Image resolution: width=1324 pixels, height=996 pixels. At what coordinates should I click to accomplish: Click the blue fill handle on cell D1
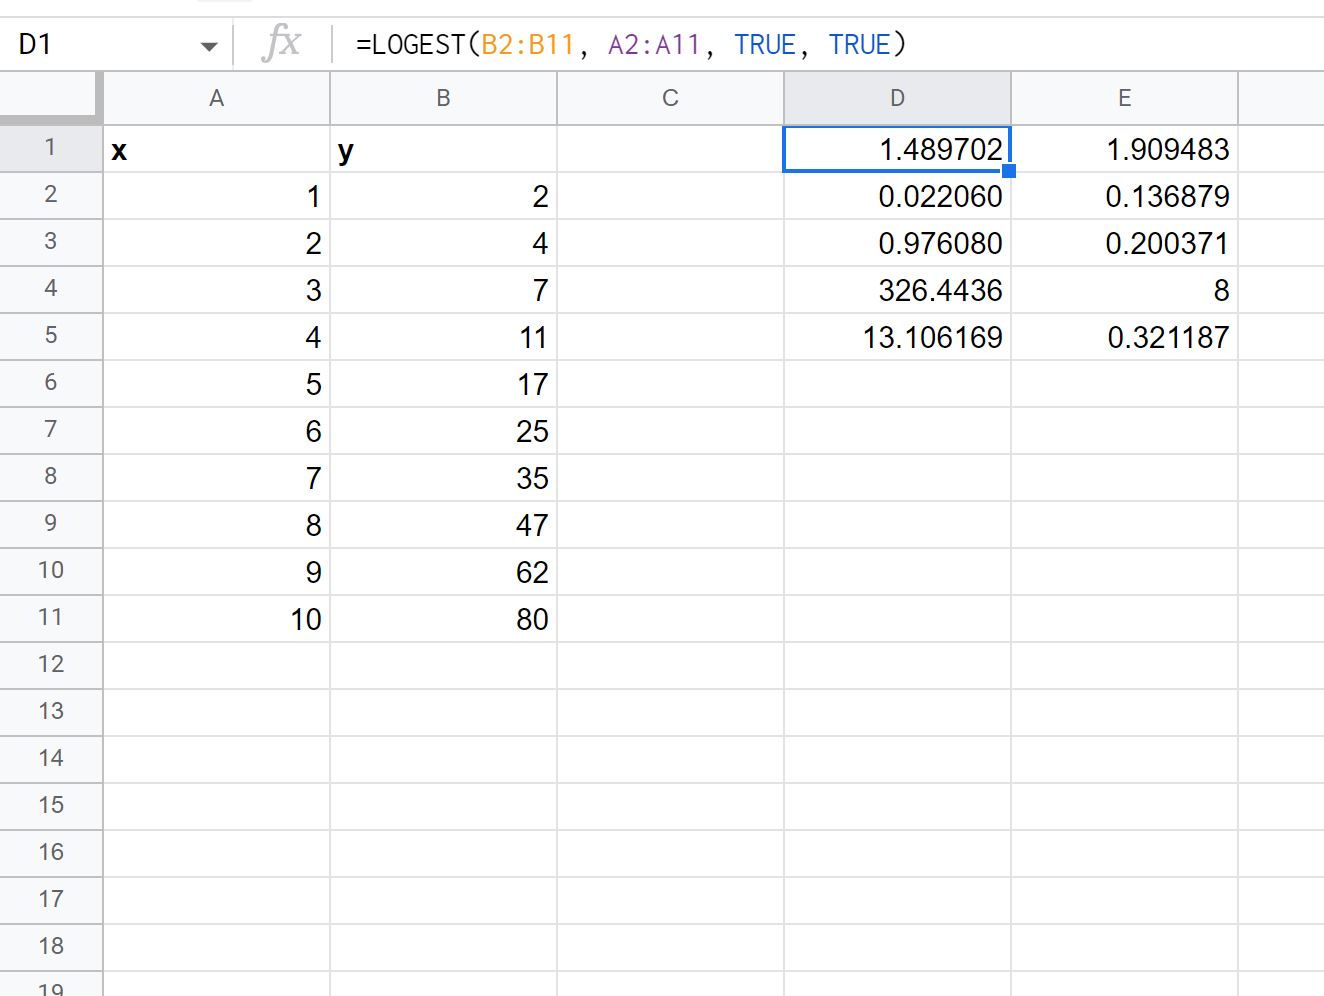1008,170
